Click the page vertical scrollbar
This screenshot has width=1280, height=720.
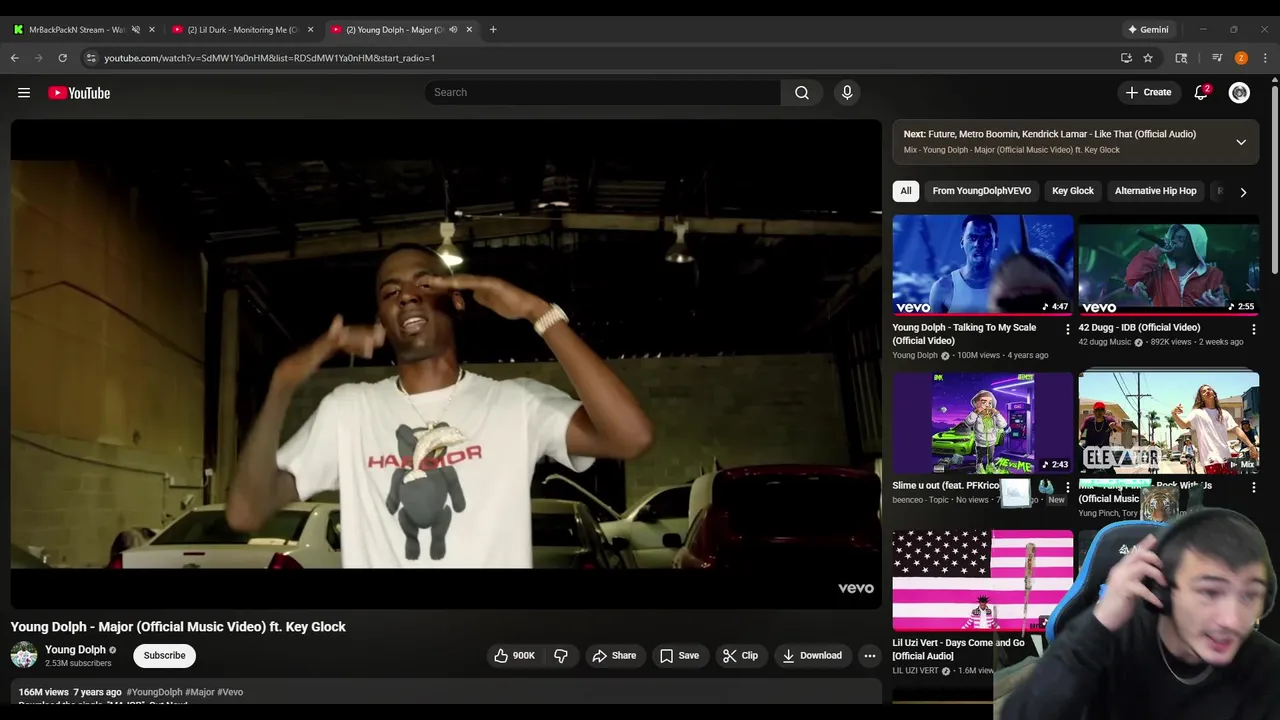1274,180
